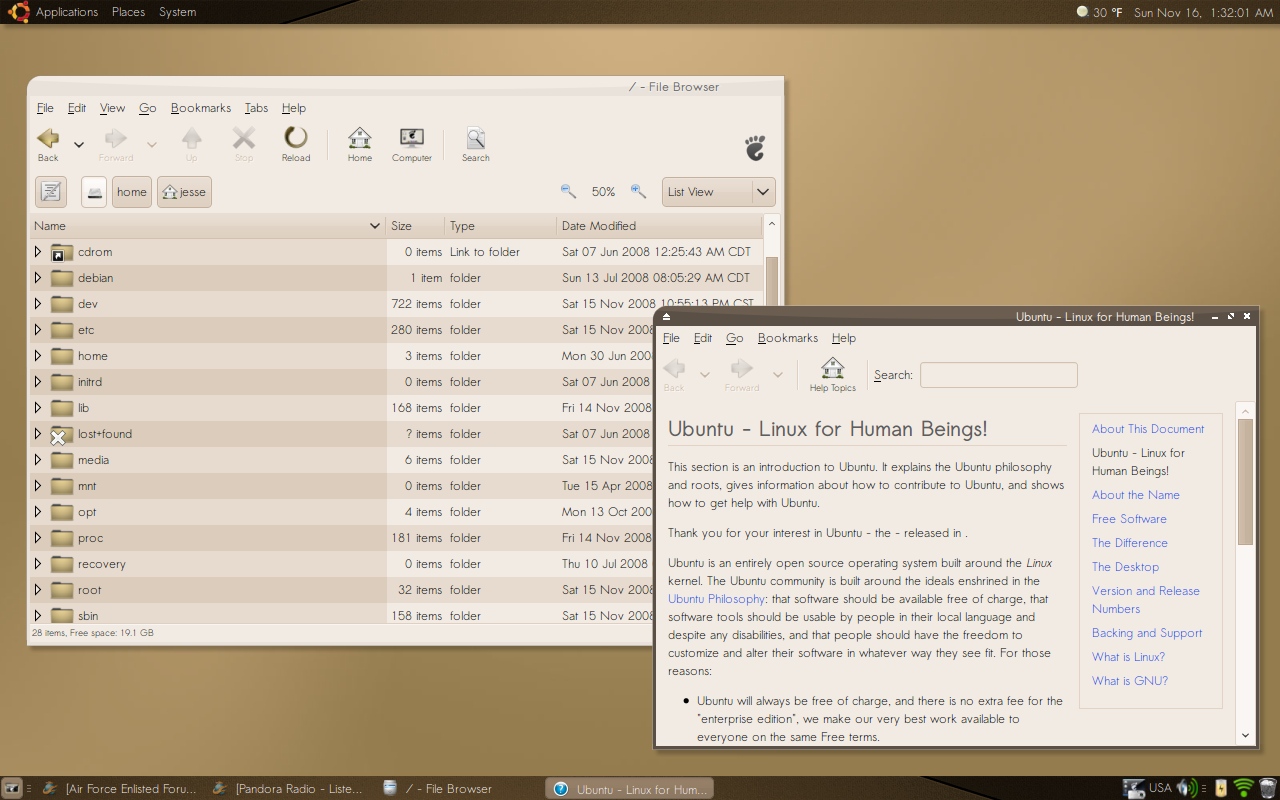Open the Trash icon in bottom panel
The width and height of the screenshot is (1280, 800).
coord(1268,788)
